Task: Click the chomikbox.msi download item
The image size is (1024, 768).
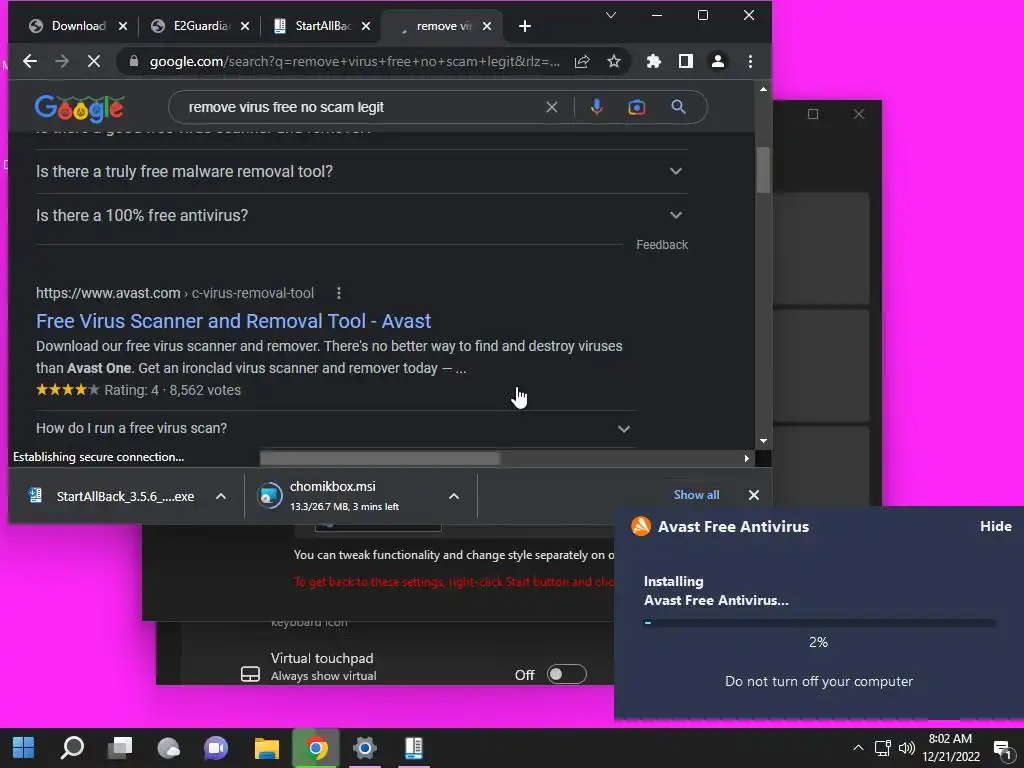Action: (344, 496)
